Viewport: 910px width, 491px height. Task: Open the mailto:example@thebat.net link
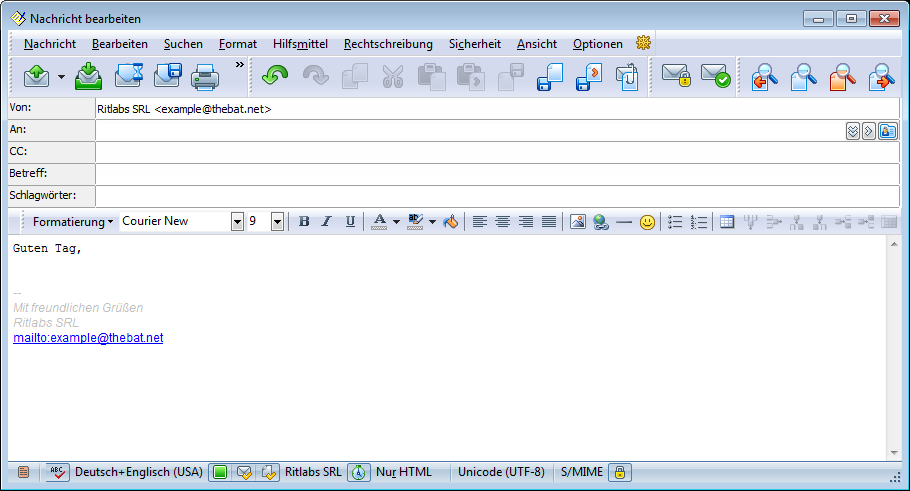(x=88, y=338)
